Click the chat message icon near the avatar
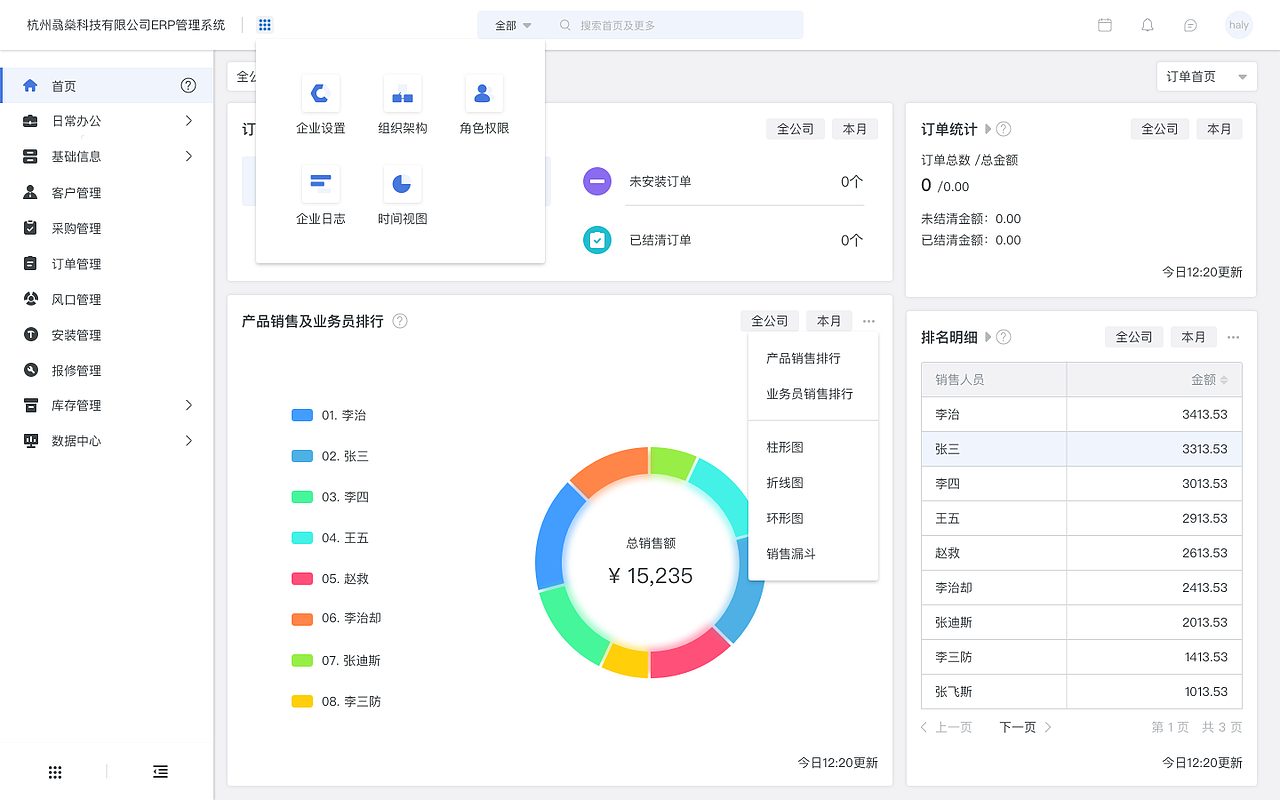The image size is (1280, 800). pyautogui.click(x=1190, y=25)
